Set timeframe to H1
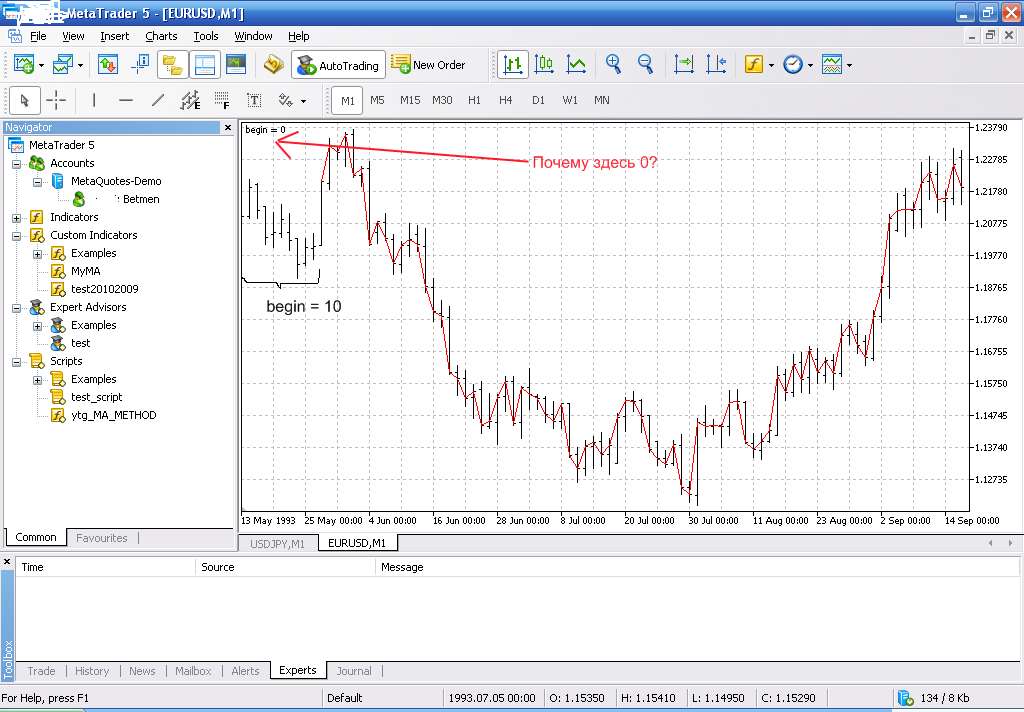The image size is (1024, 712). 474,101
